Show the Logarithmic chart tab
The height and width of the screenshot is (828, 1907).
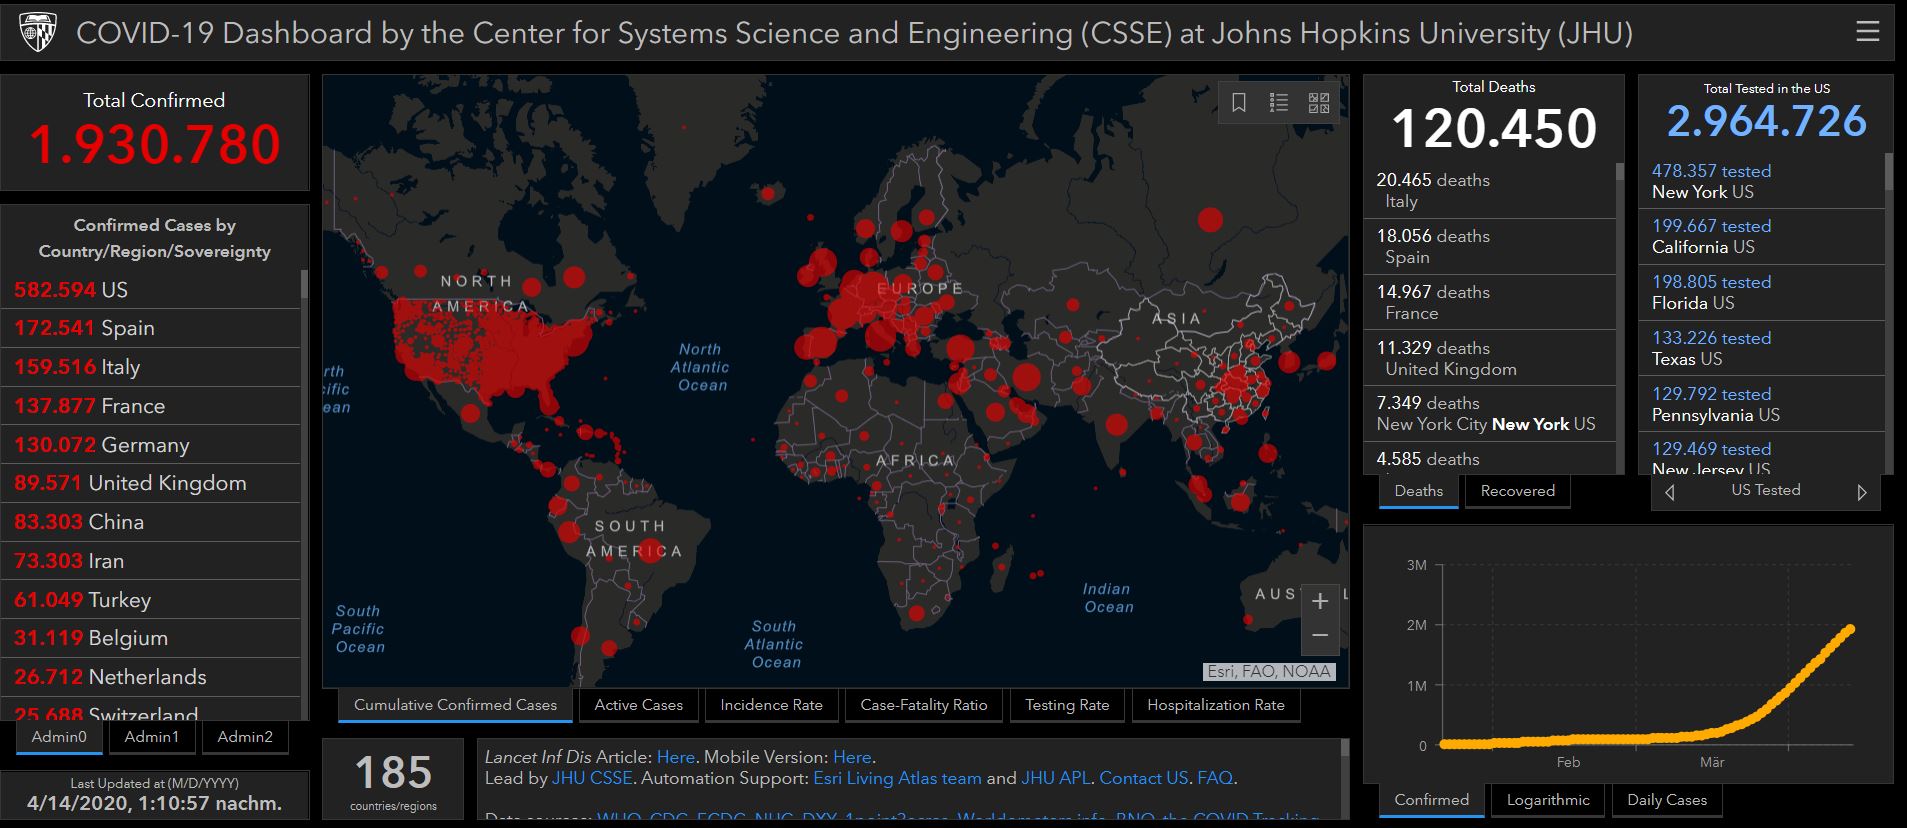click(1548, 800)
